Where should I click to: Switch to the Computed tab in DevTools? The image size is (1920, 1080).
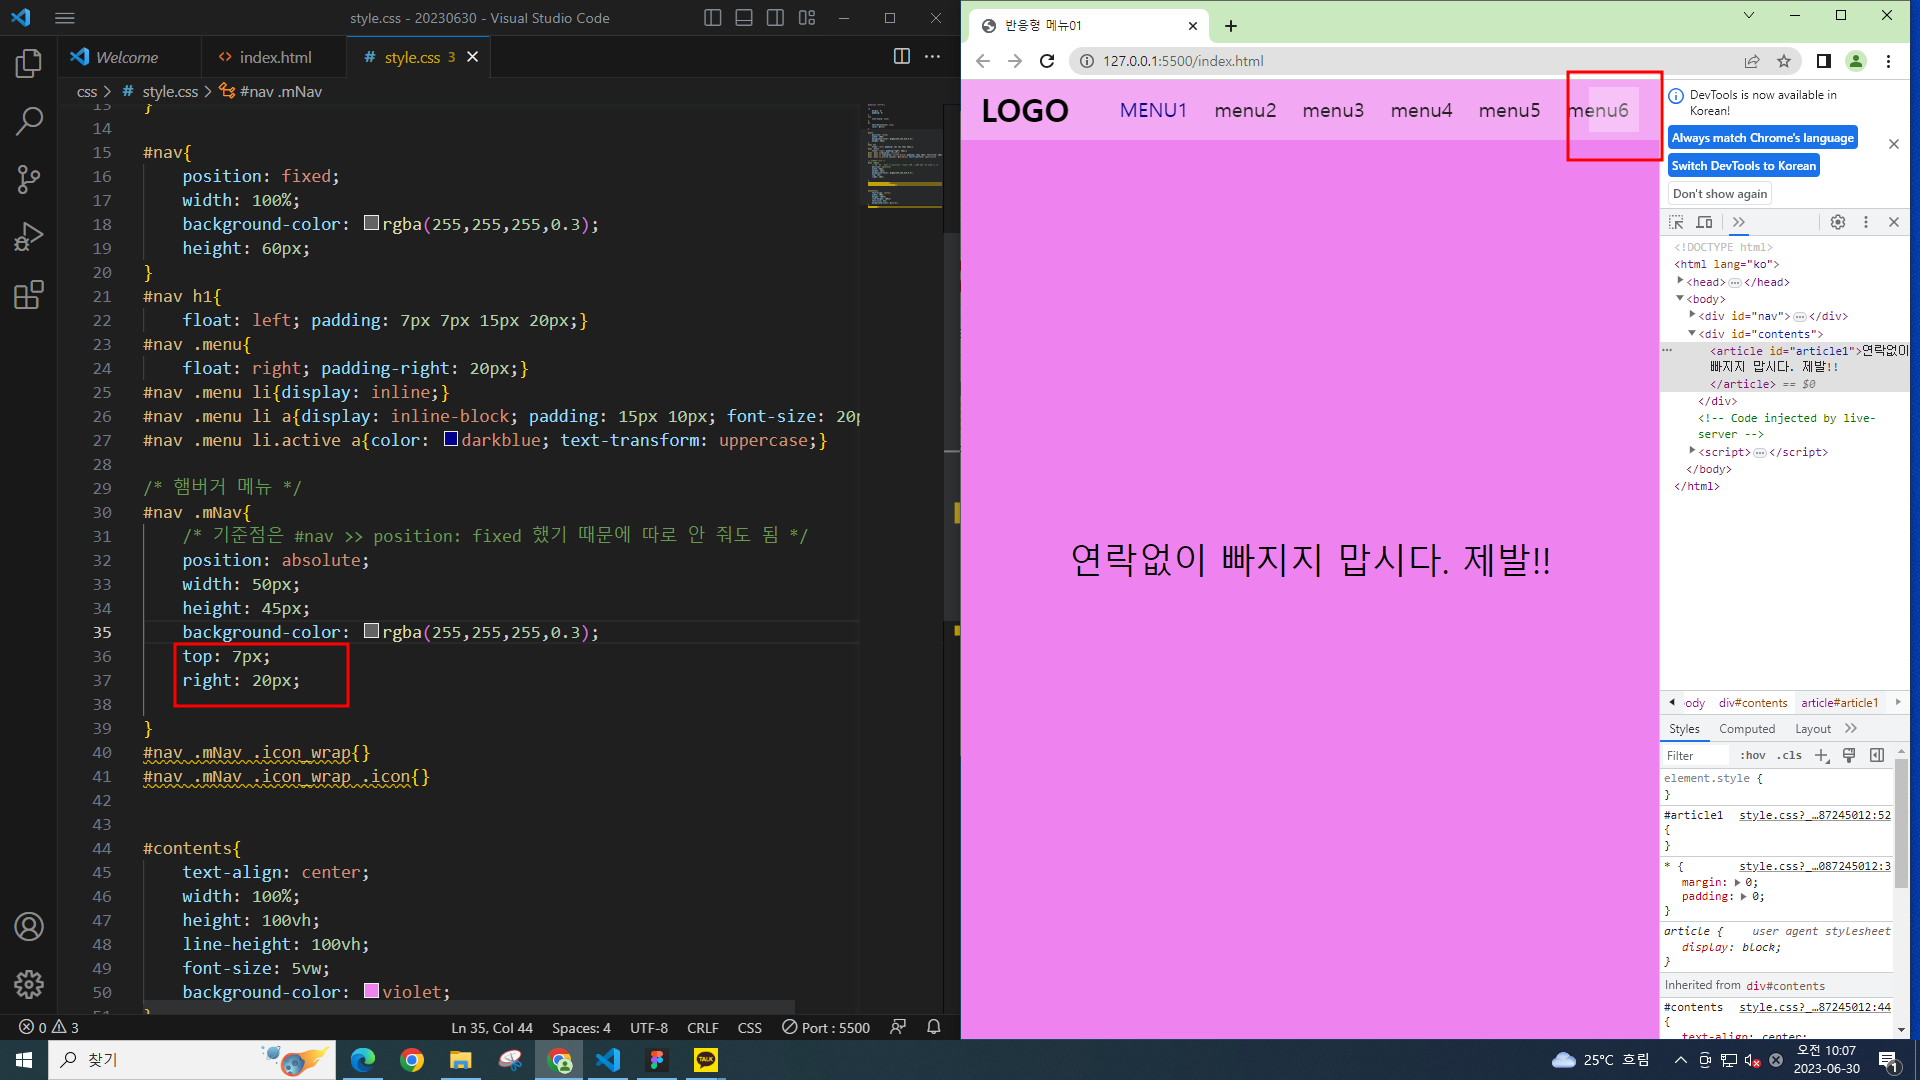tap(1747, 729)
